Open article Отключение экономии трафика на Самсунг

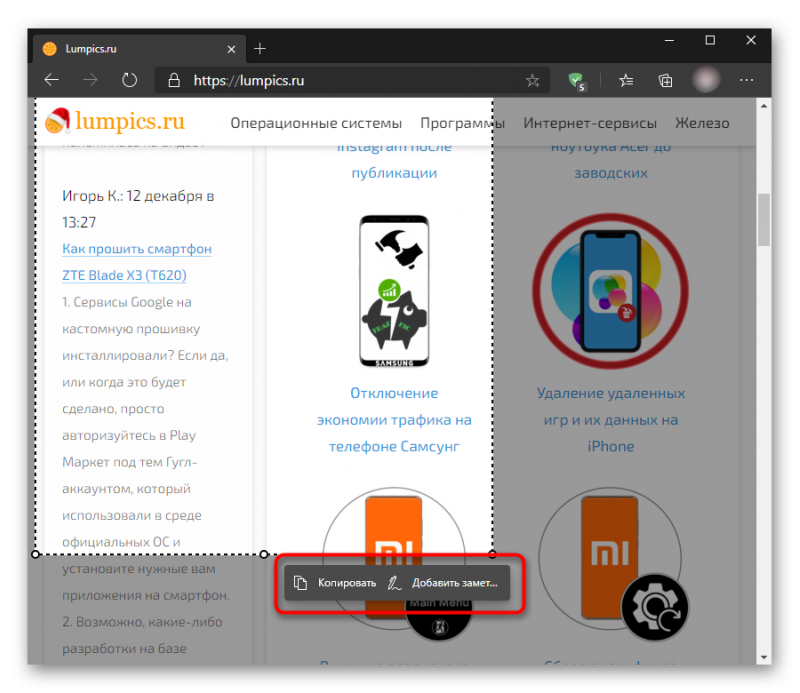(x=394, y=419)
